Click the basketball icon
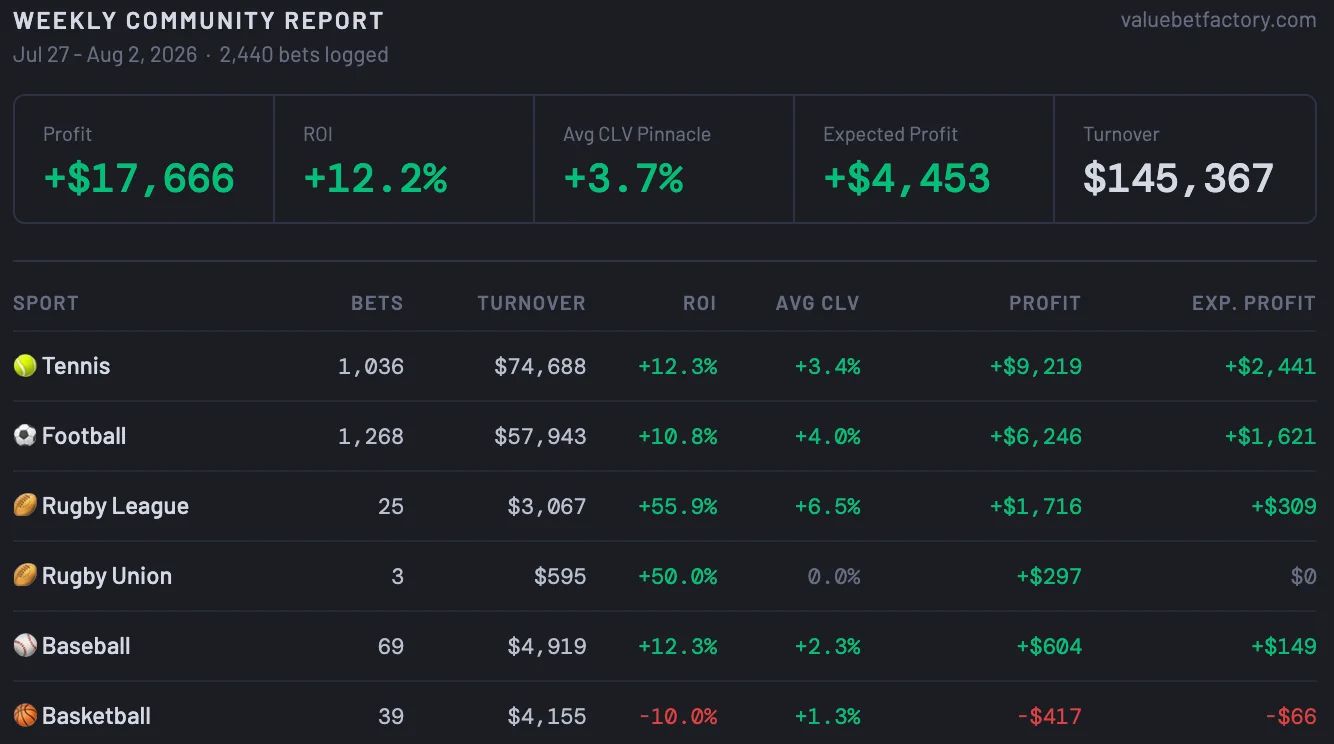The image size is (1334, 744). click(x=25, y=716)
